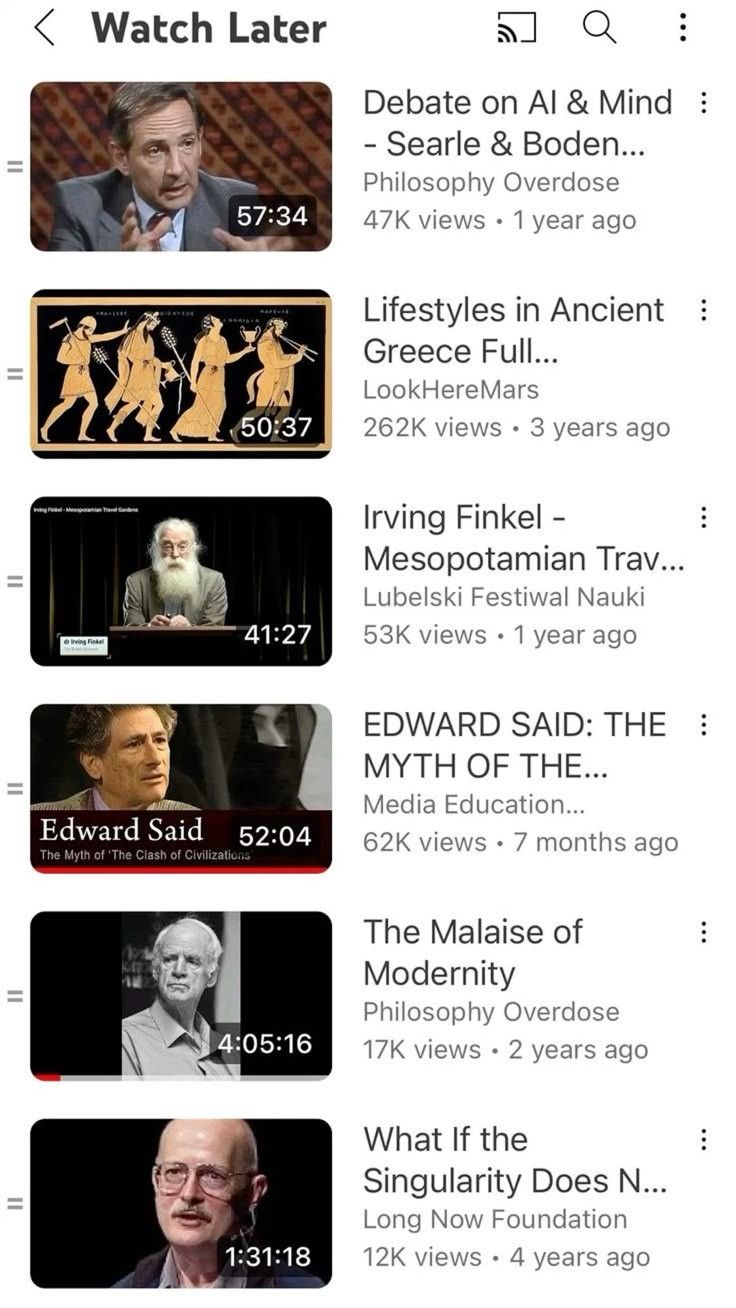
Task: Open the search magnifier icon
Action: click(599, 28)
